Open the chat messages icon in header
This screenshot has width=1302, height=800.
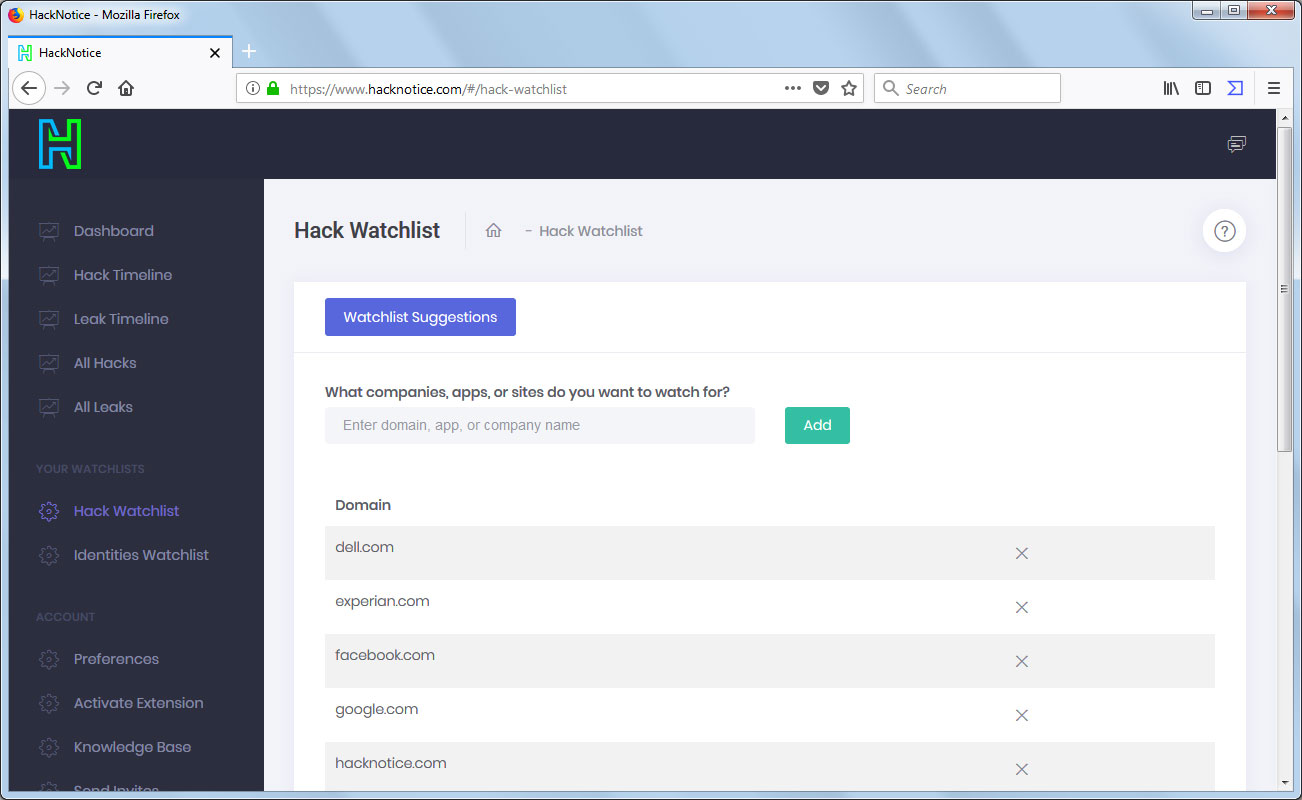(x=1237, y=144)
